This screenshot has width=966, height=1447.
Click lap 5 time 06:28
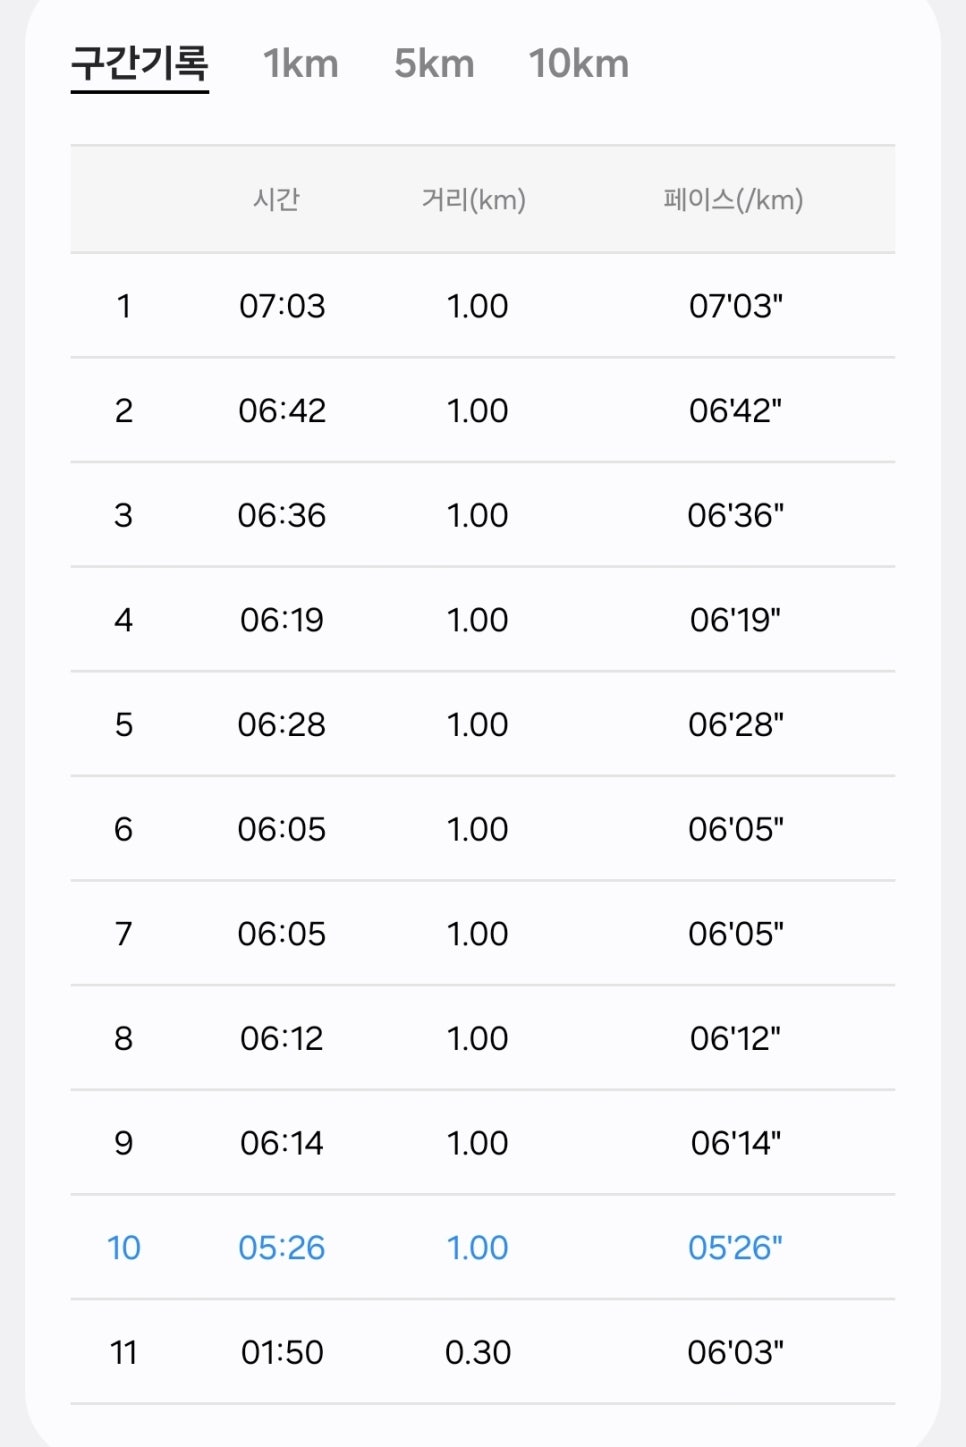[282, 724]
